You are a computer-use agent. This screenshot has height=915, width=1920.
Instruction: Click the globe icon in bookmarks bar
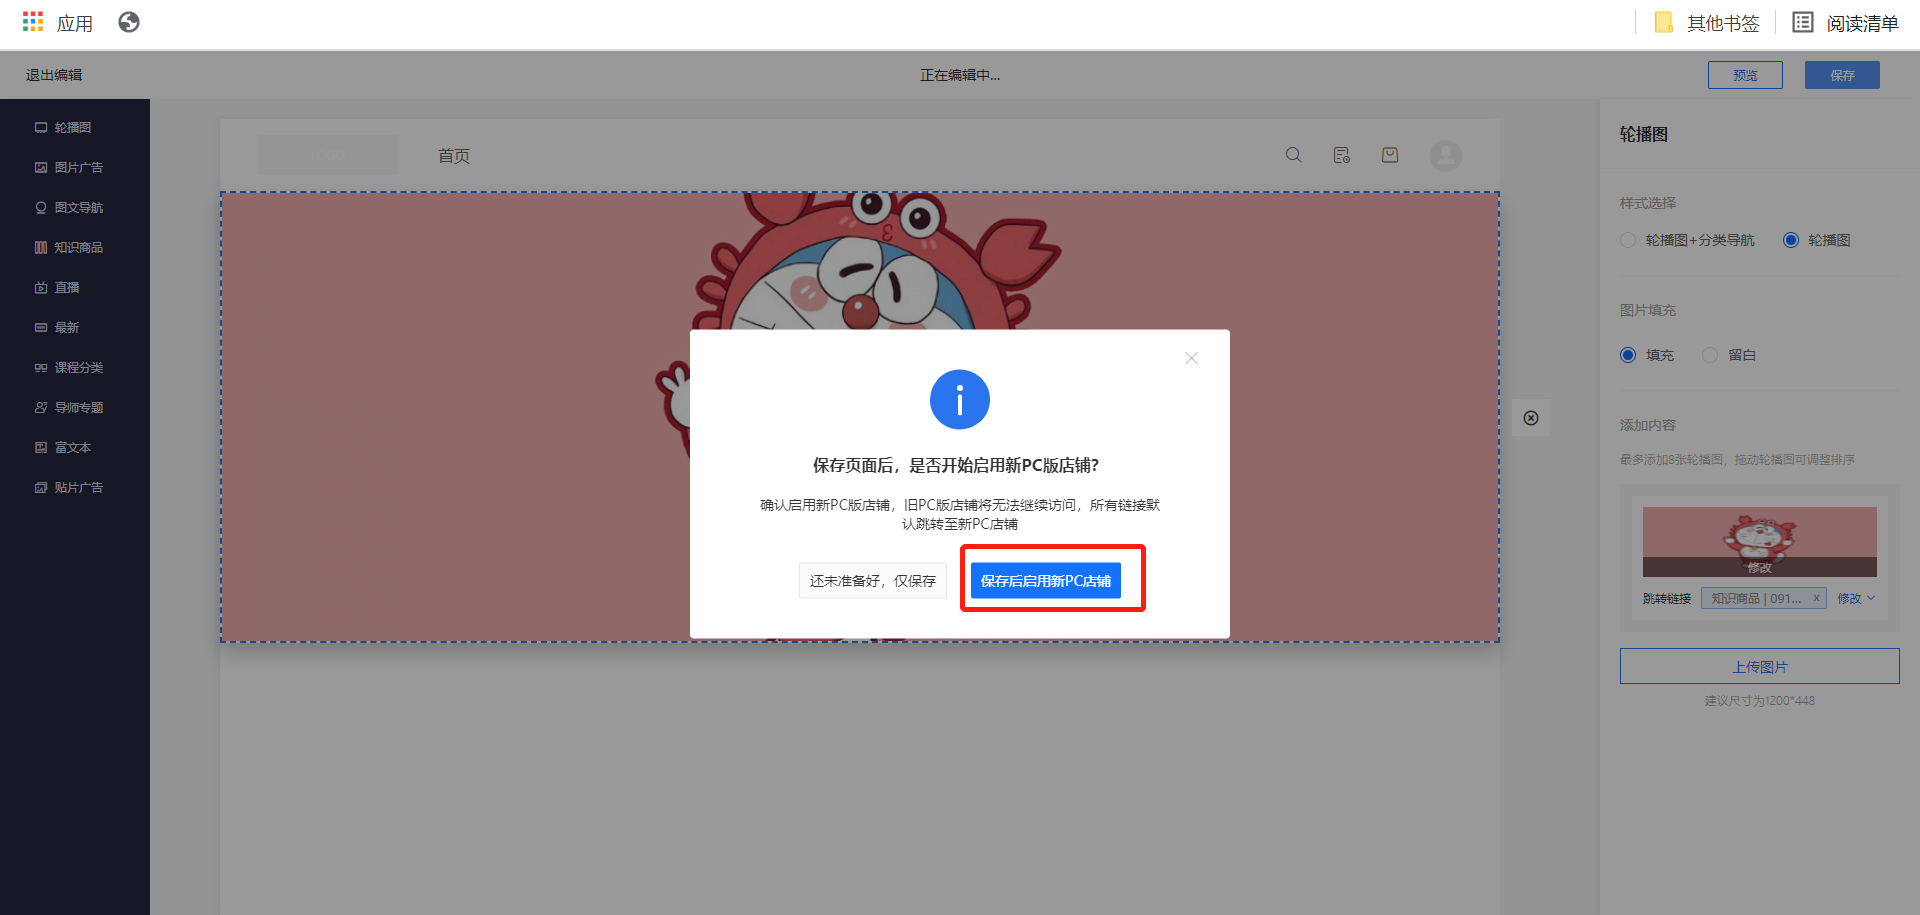[129, 22]
